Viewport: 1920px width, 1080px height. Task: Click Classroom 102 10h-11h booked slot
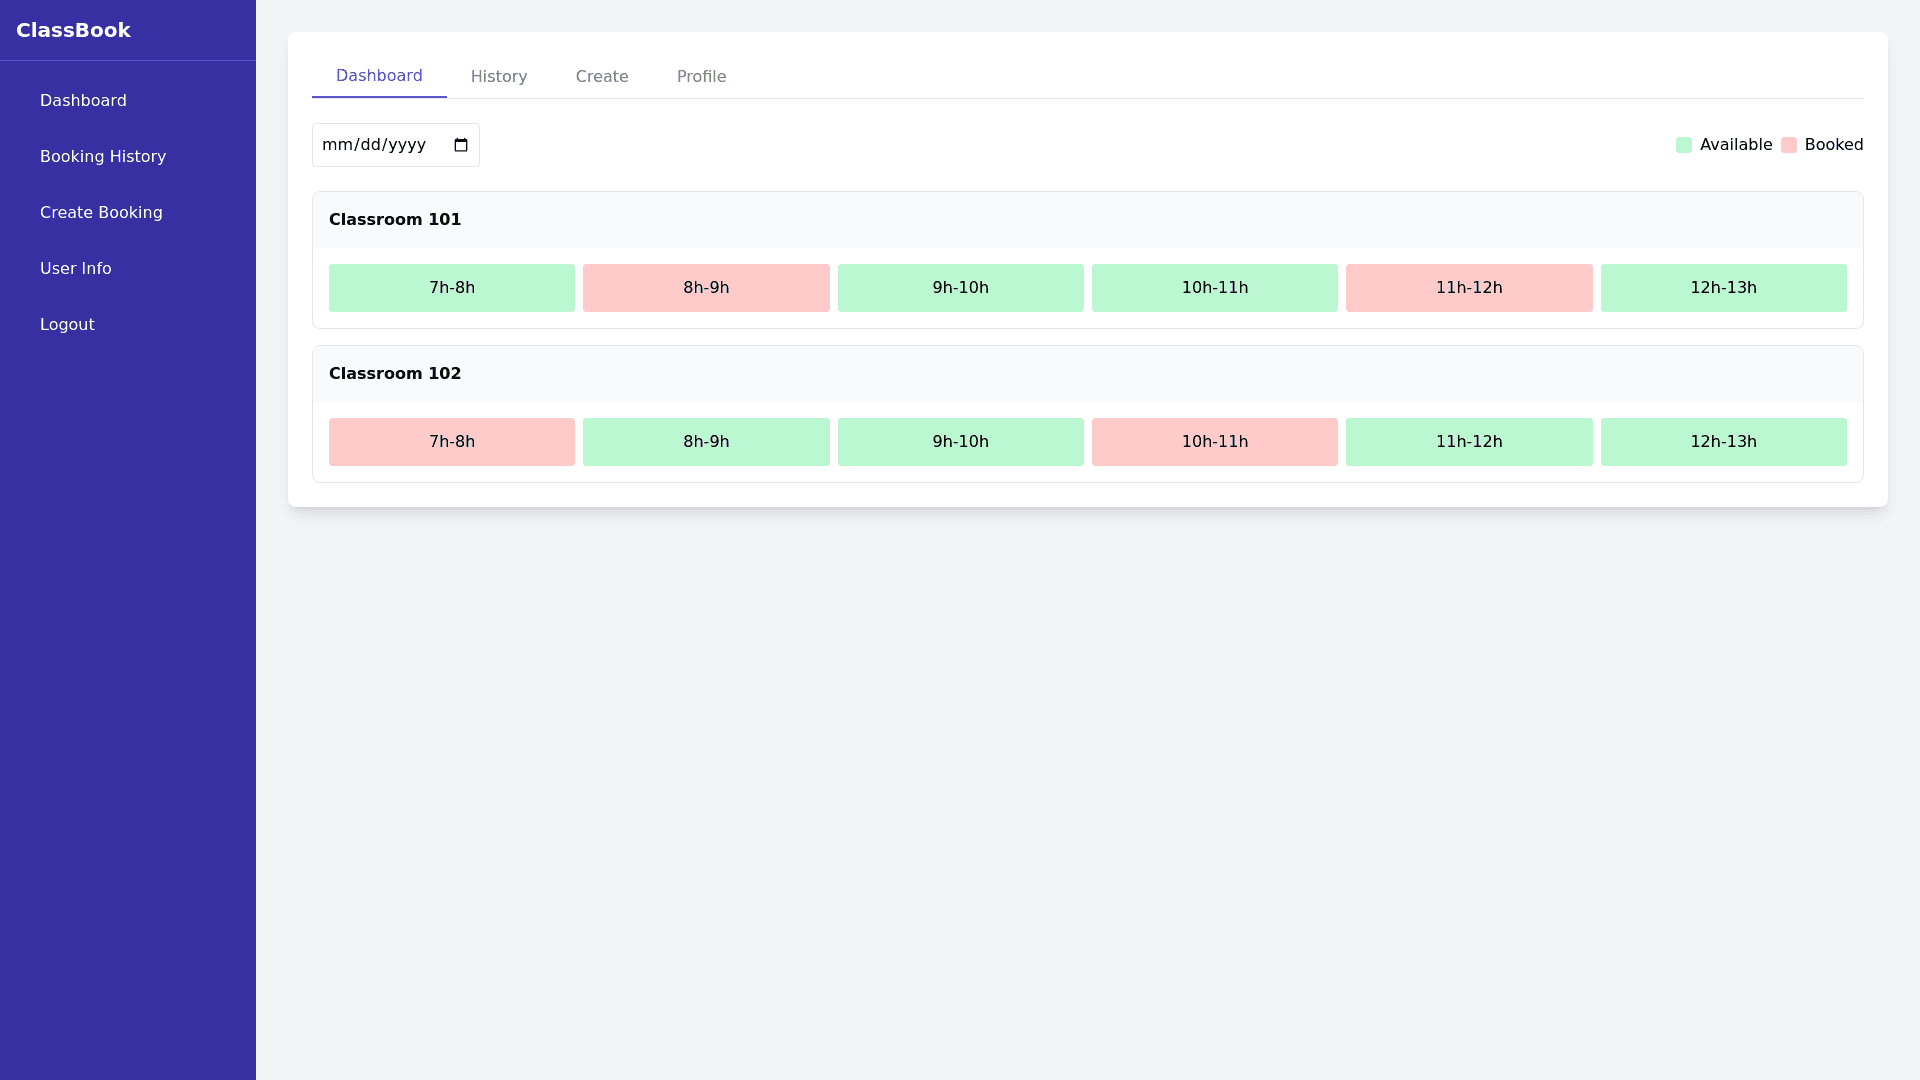click(x=1214, y=442)
